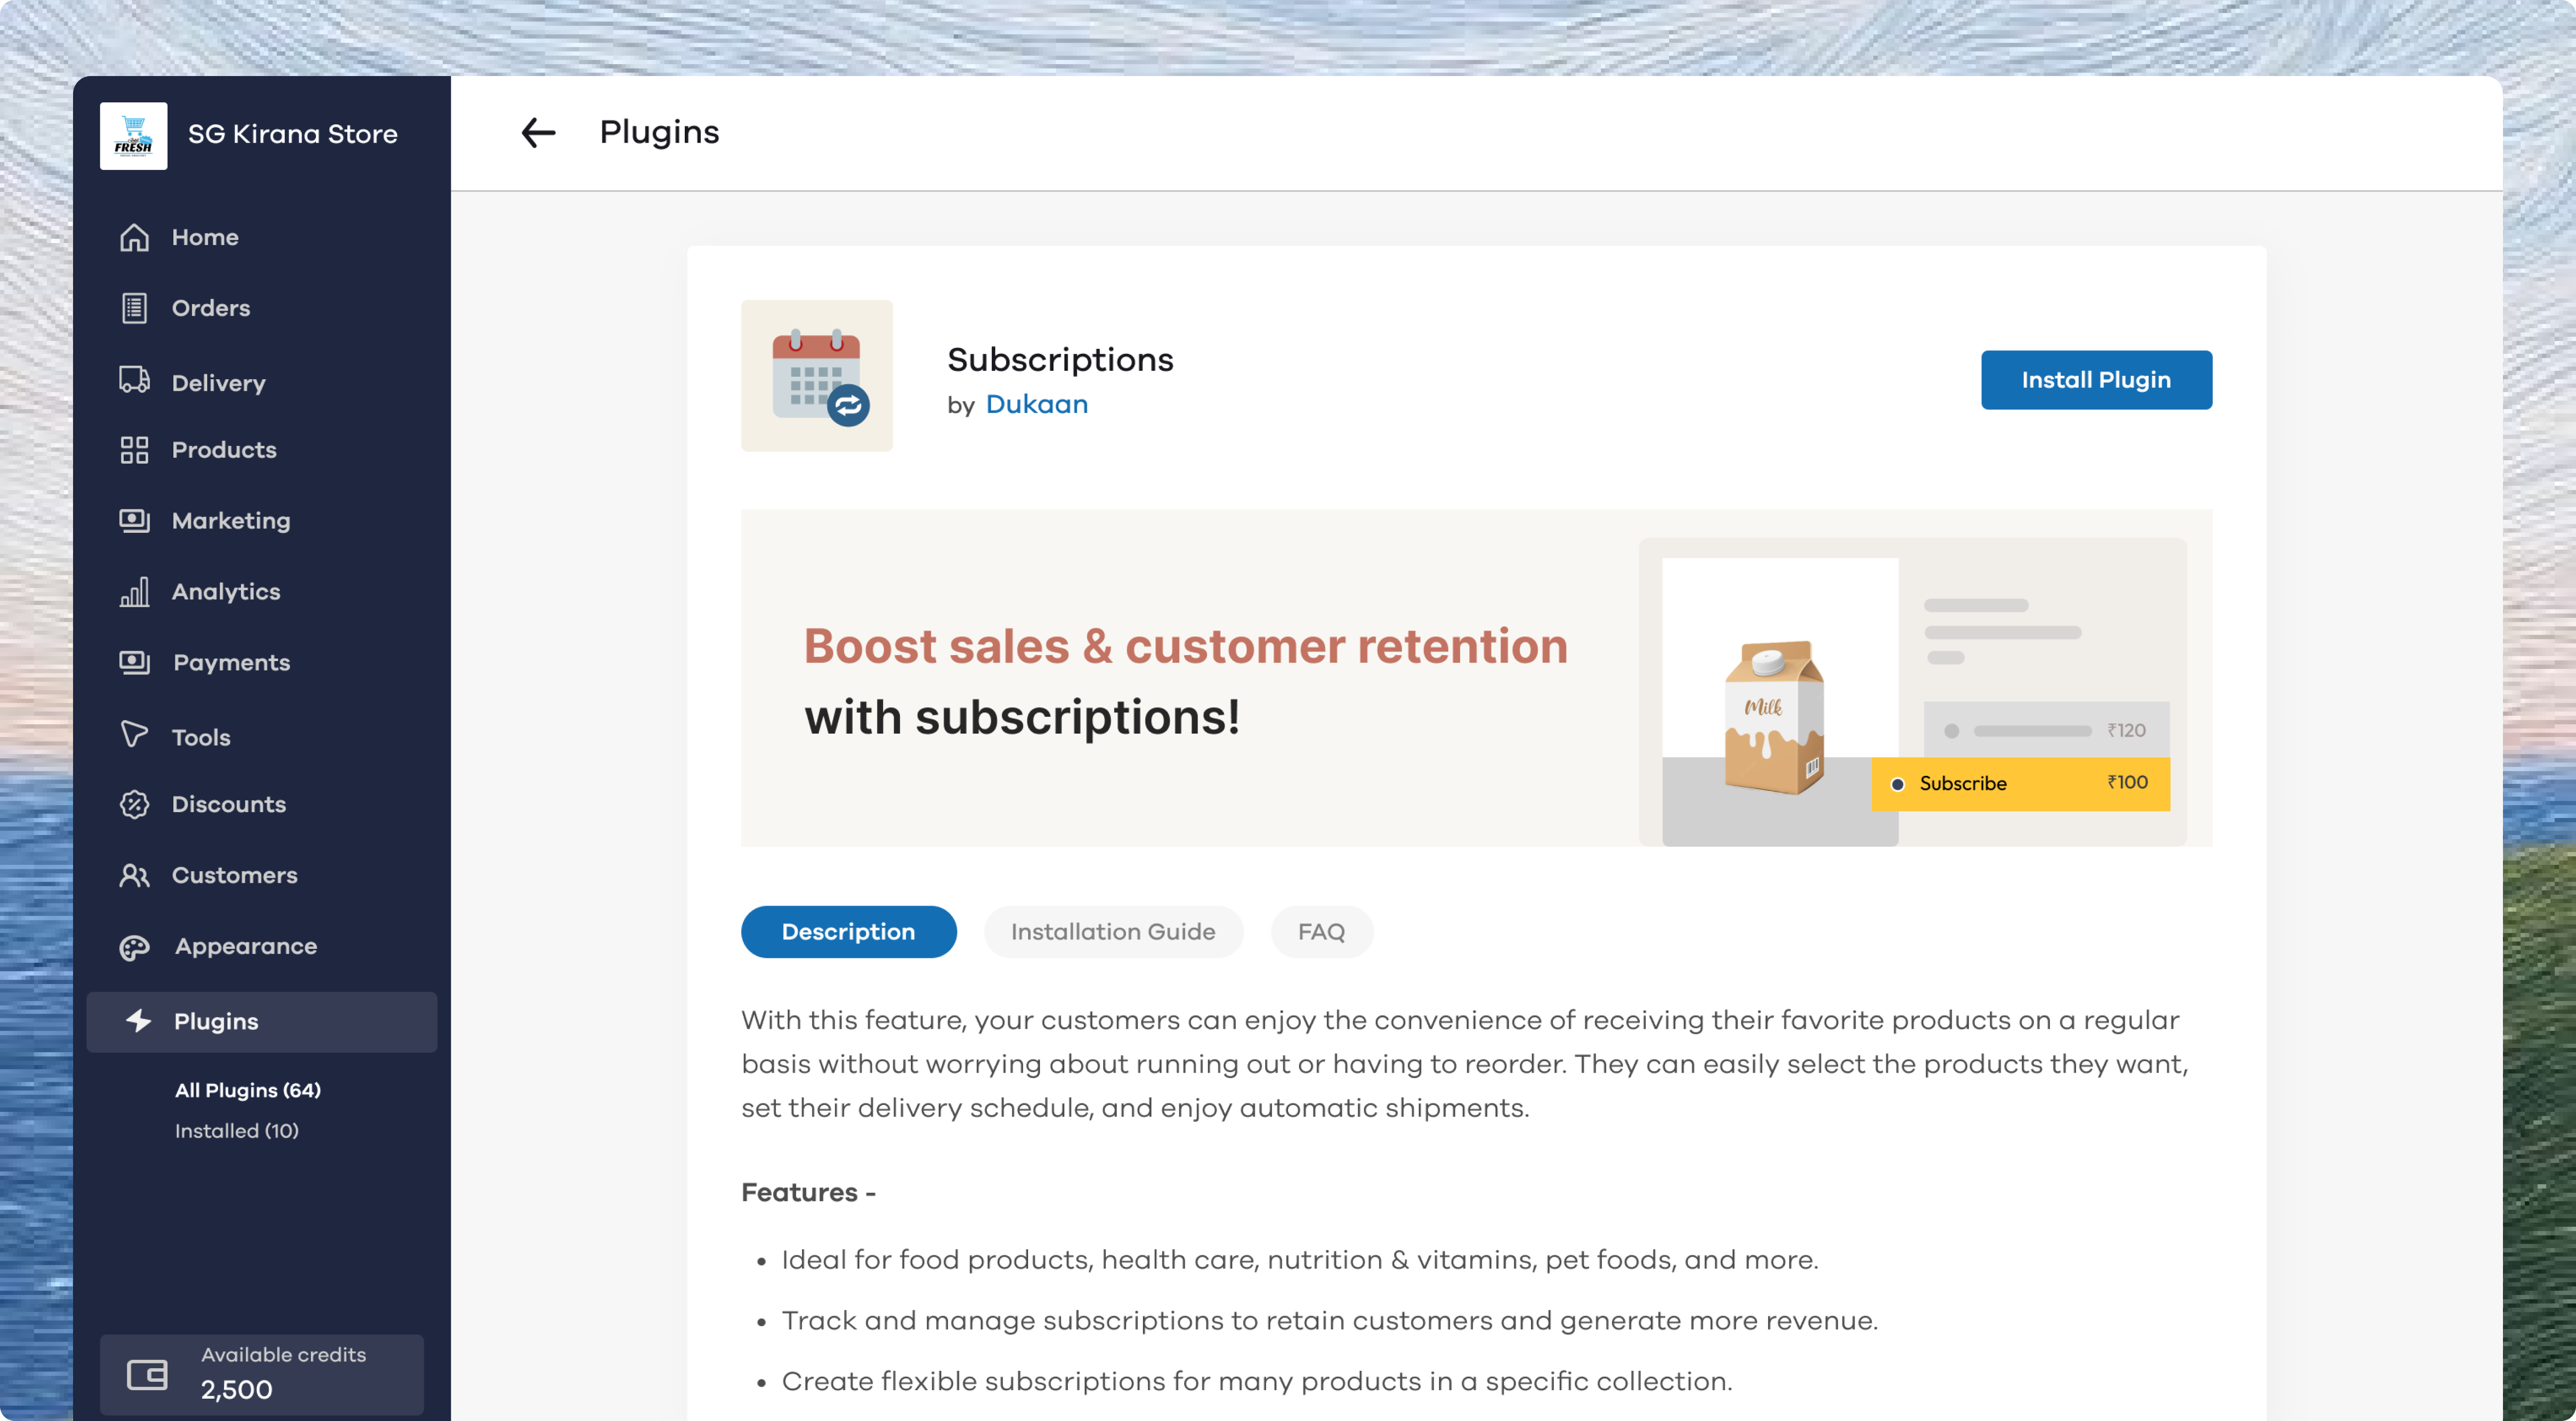Image resolution: width=2576 pixels, height=1421 pixels.
Task: Click the Customers people icon
Action: (x=134, y=875)
